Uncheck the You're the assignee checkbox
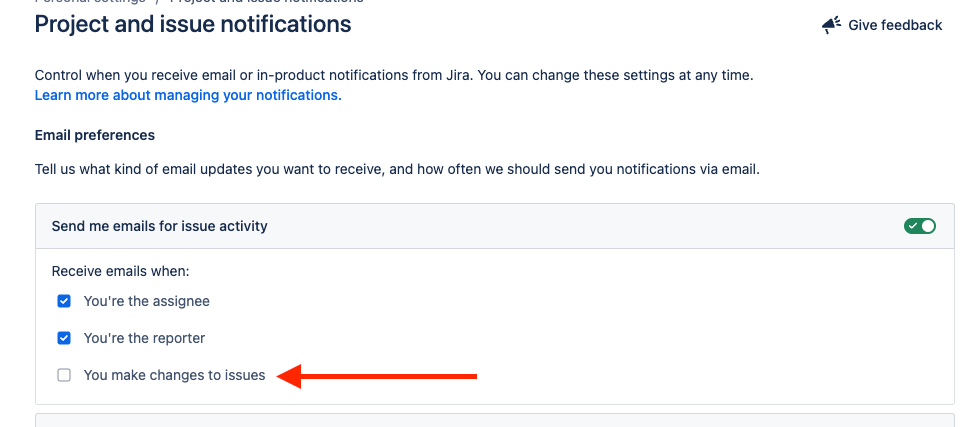 click(x=63, y=301)
